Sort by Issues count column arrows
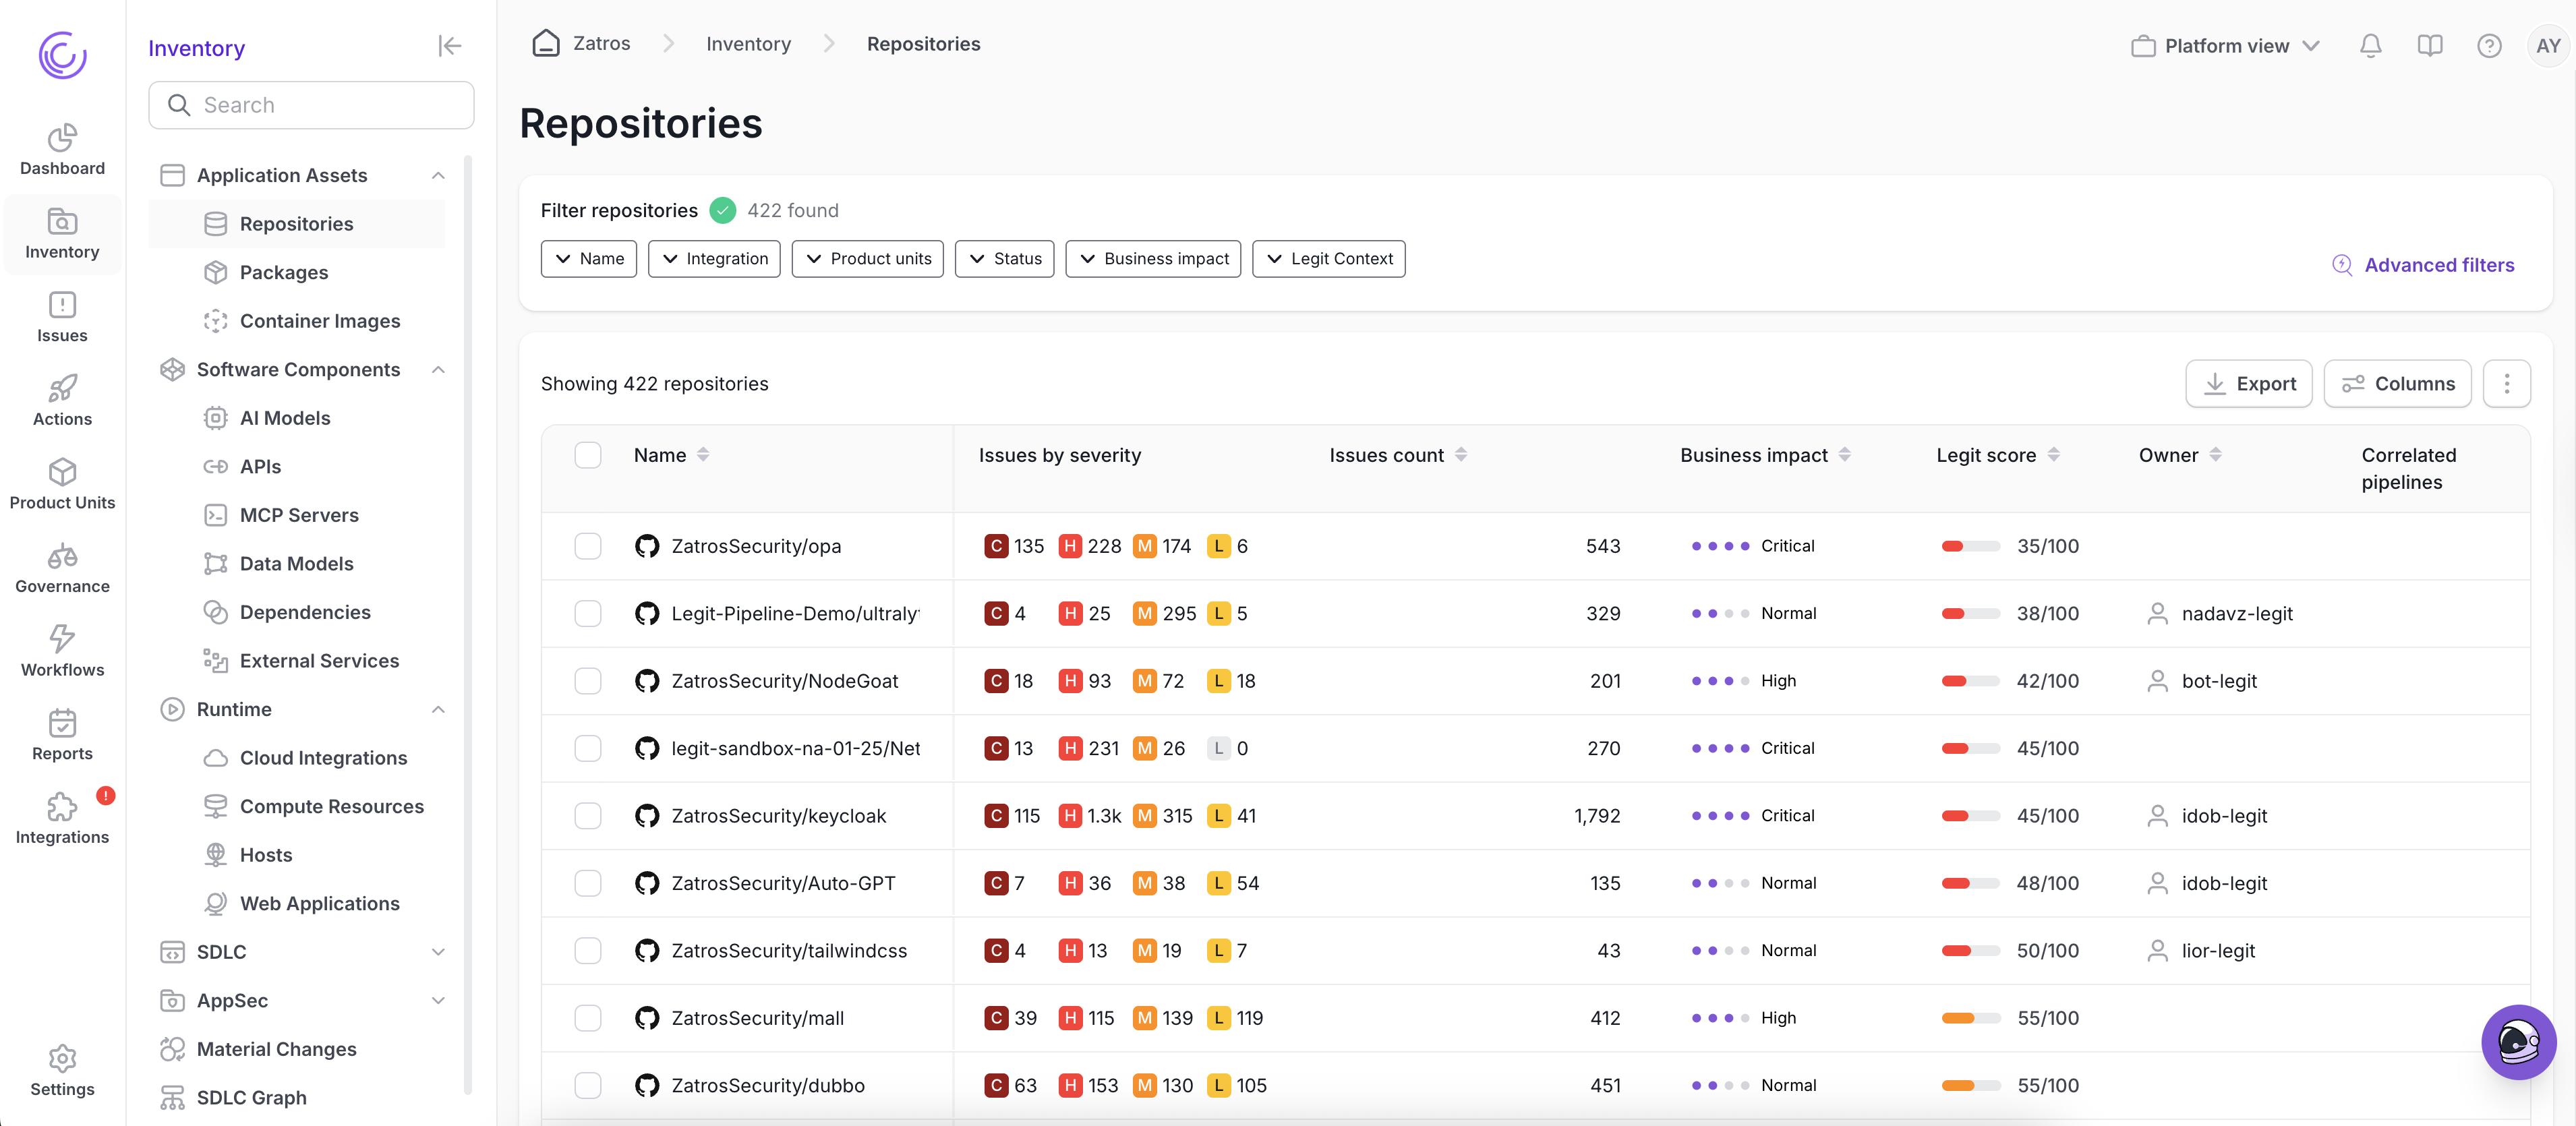The image size is (2576, 1126). point(1461,455)
